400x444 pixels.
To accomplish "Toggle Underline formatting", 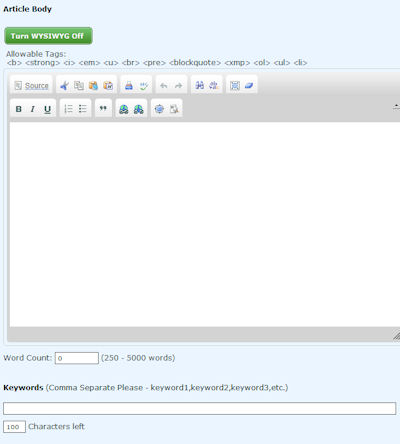I will (47, 109).
